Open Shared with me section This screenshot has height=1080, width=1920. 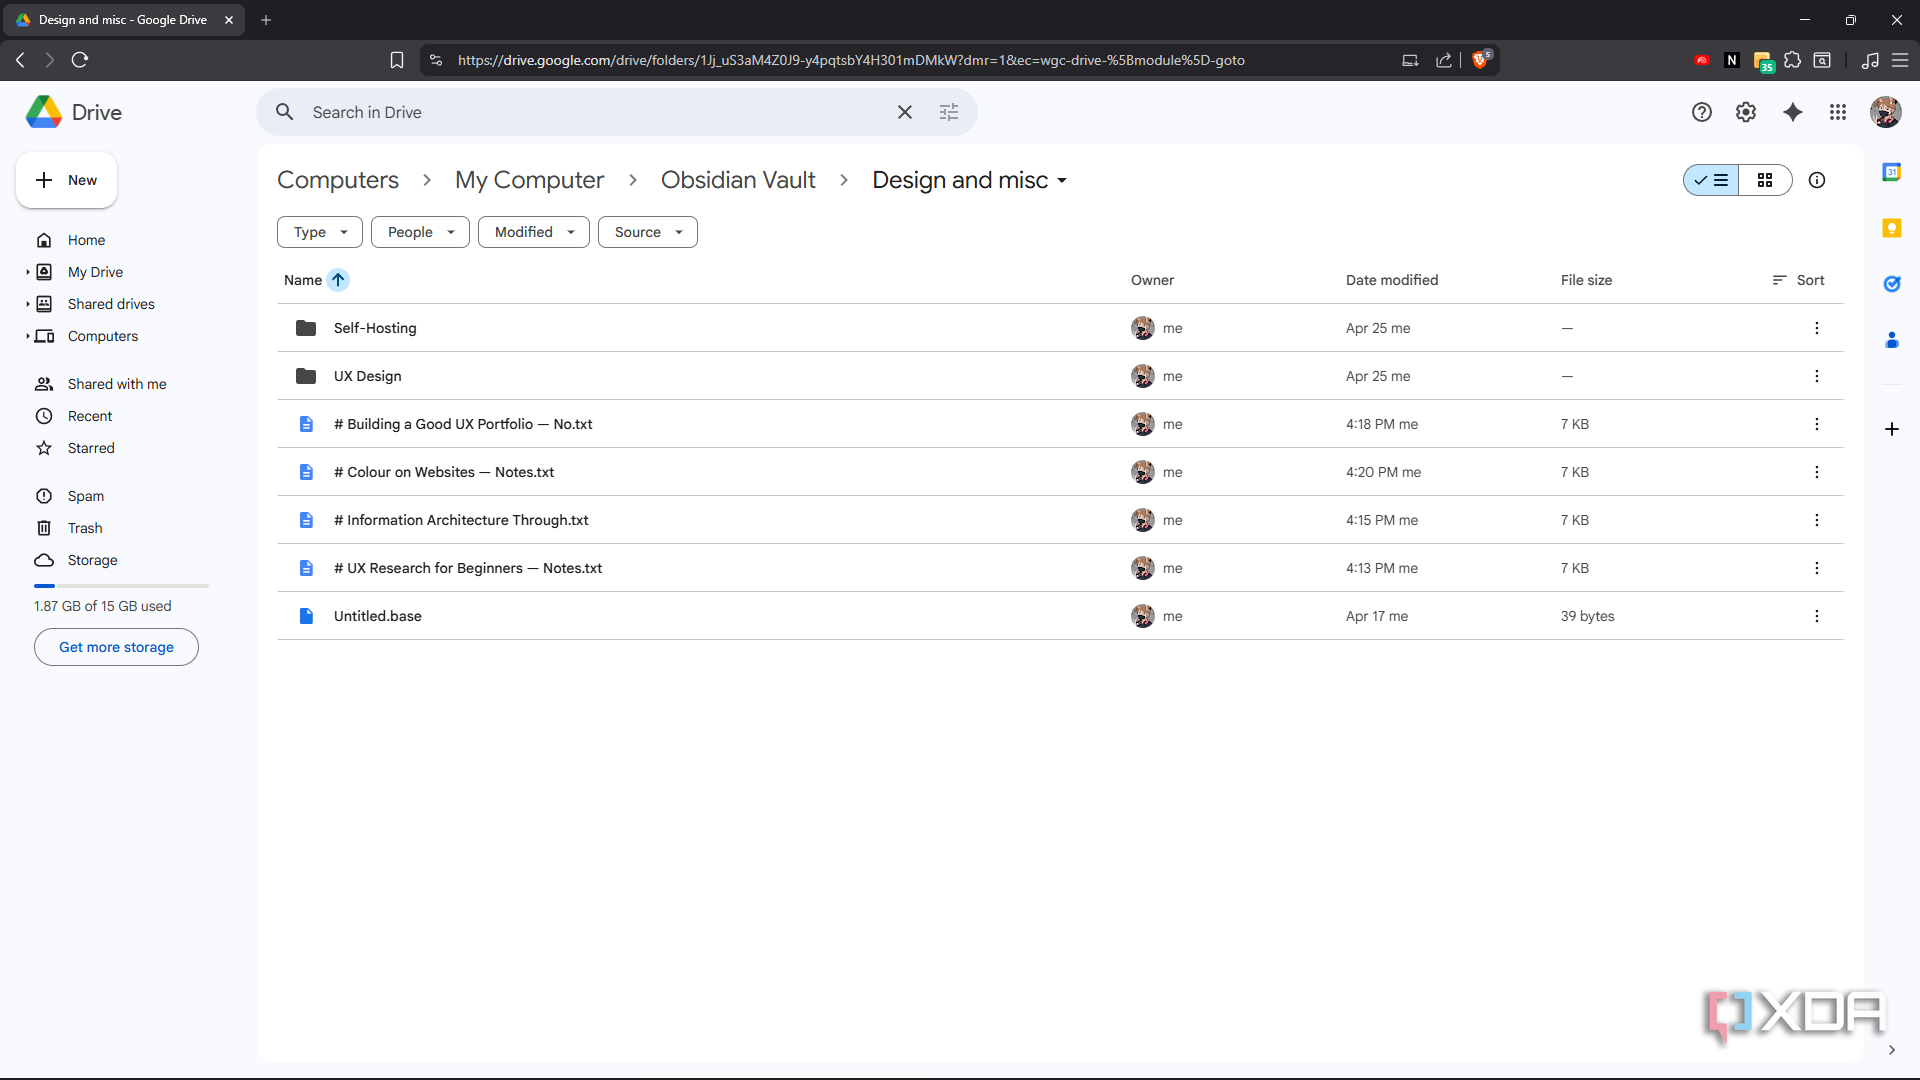(x=117, y=384)
